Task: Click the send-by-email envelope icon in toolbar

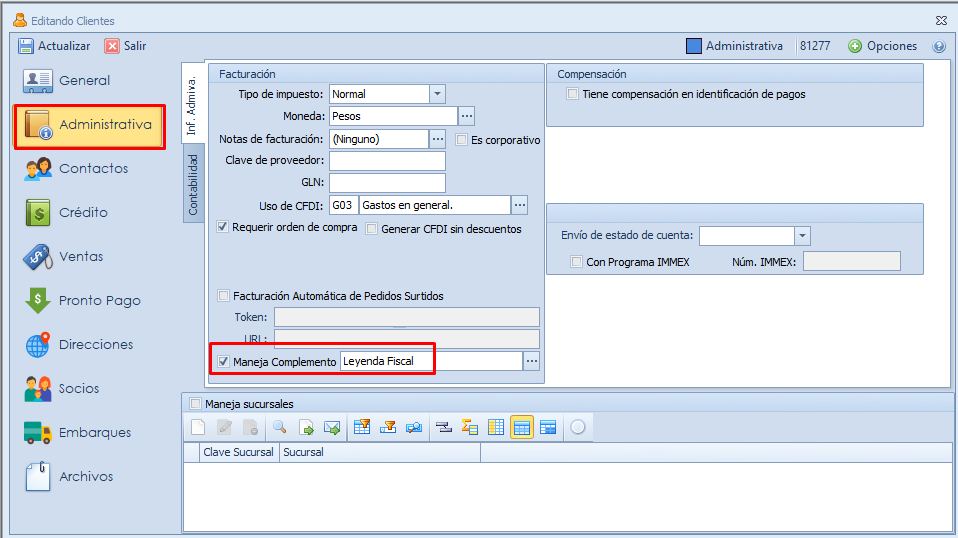Action: point(333,428)
